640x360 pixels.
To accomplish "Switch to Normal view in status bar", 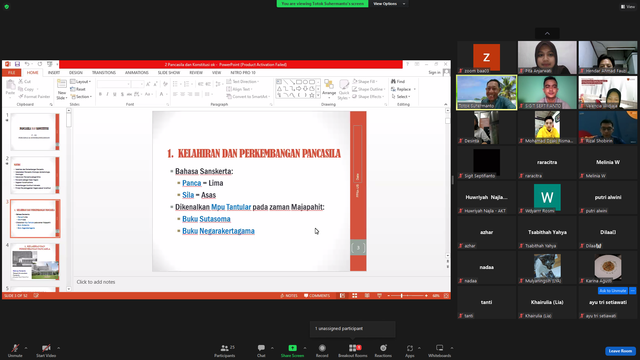I will point(342,296).
